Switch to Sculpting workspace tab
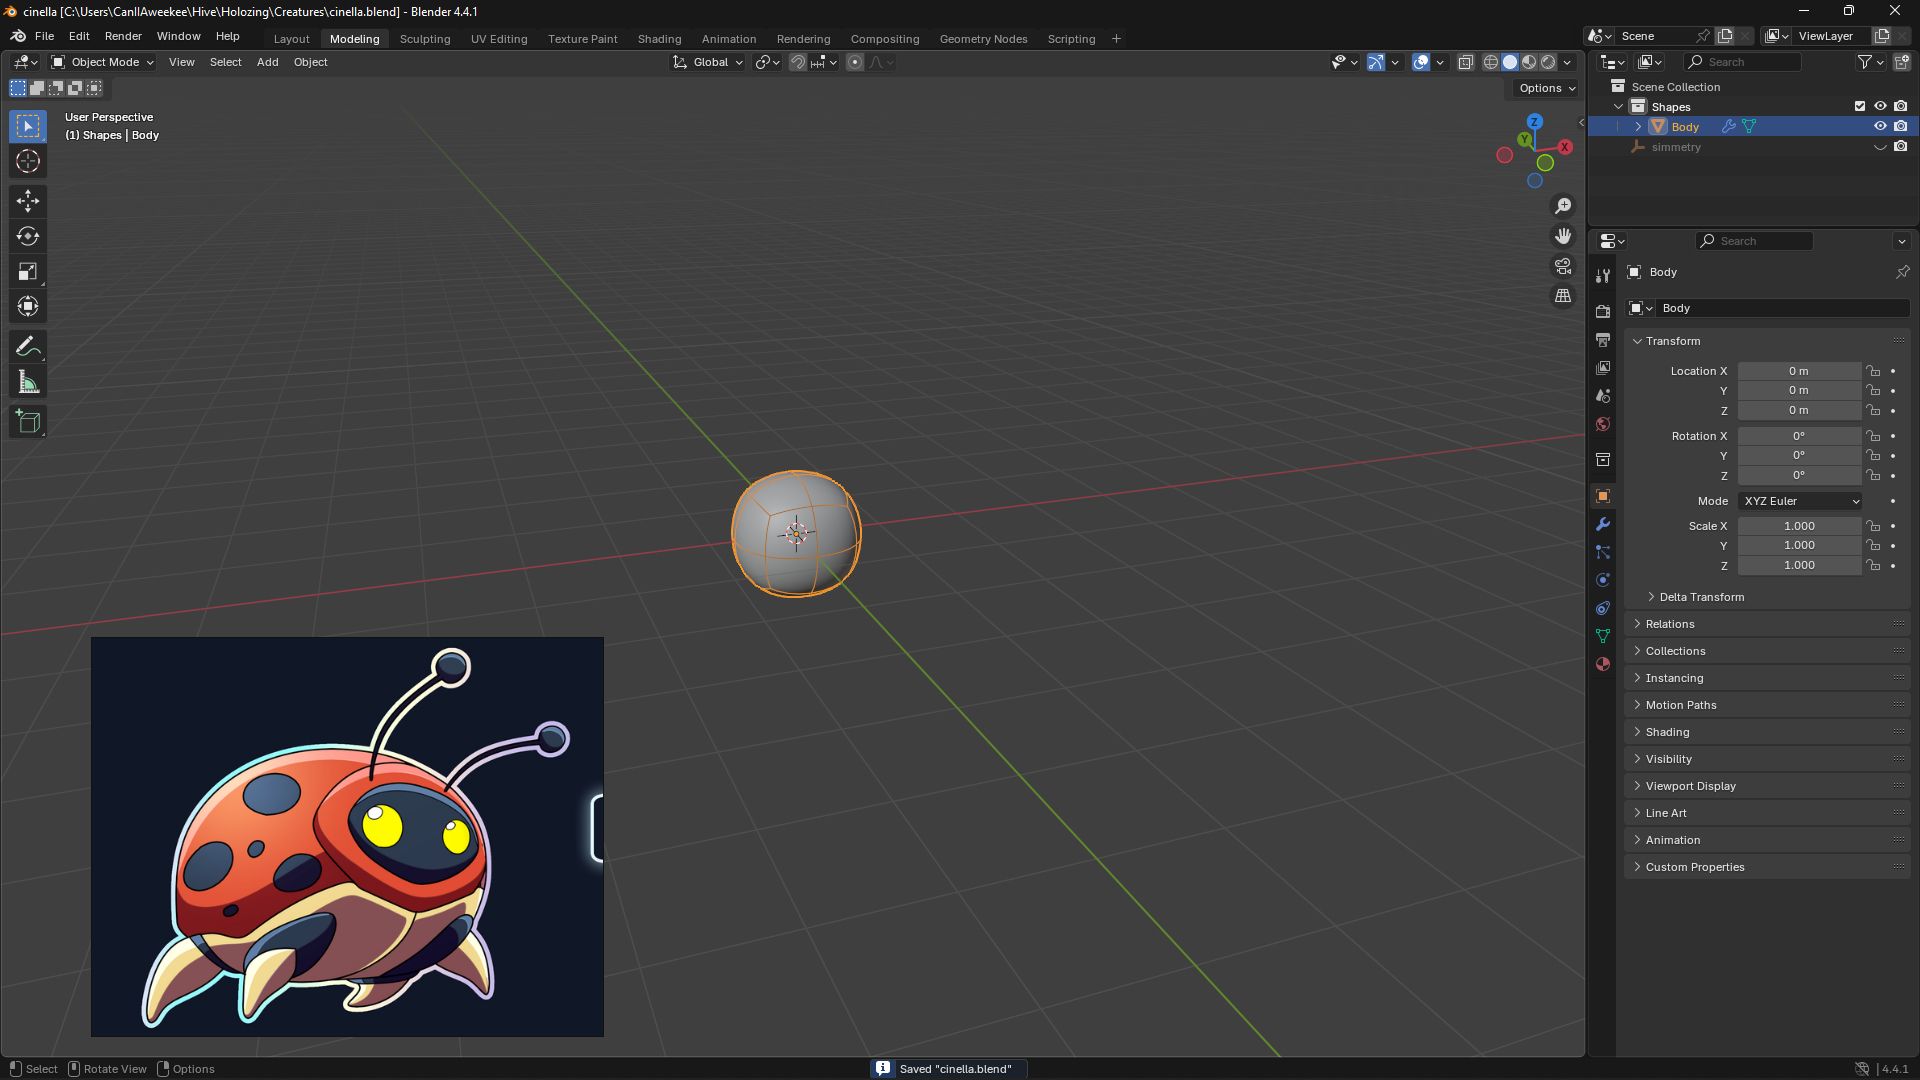The image size is (1920, 1080). pyautogui.click(x=425, y=39)
